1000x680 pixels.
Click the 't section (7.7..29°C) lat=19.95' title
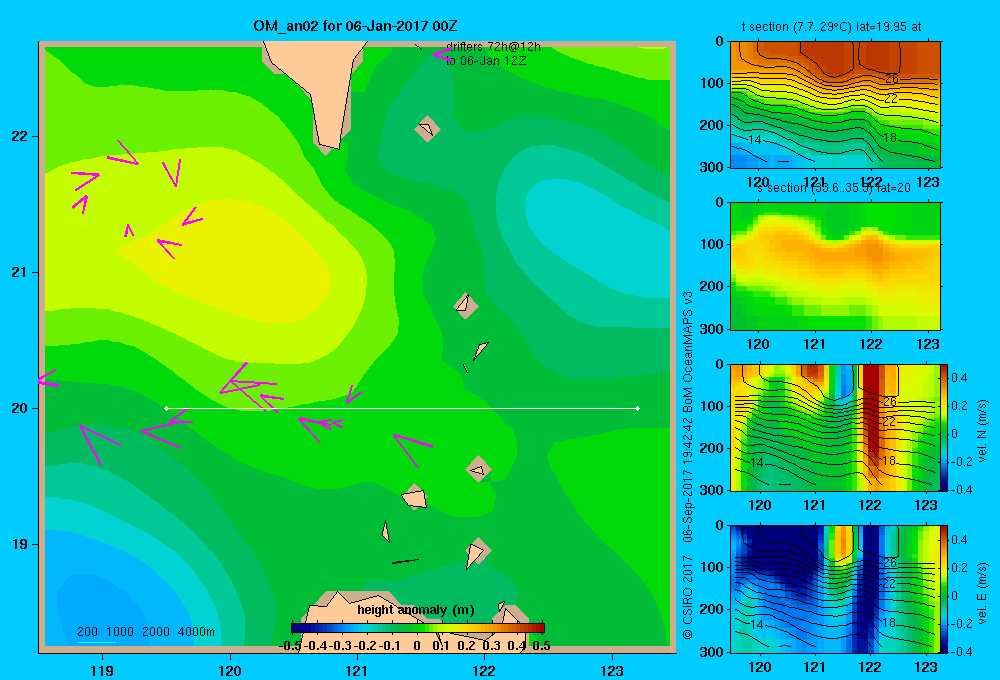[831, 27]
